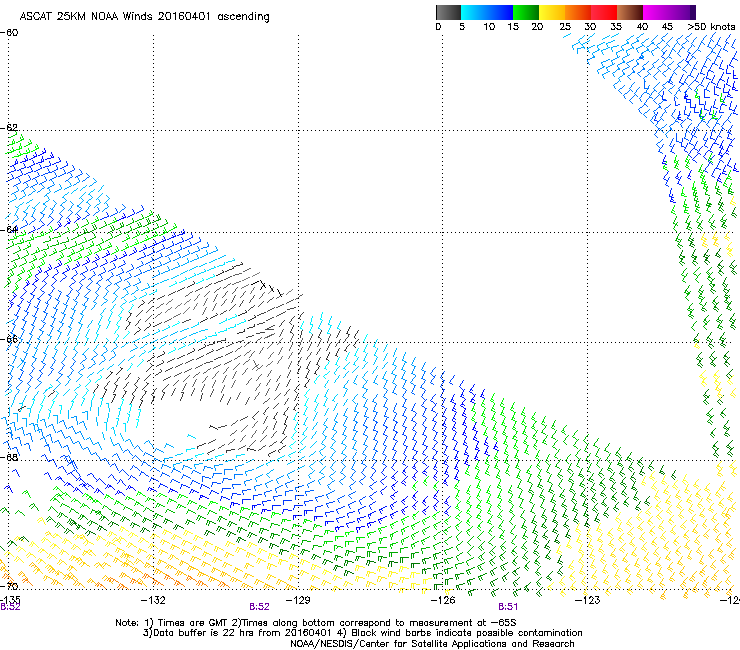Click the '-70' latitude label

(9, 586)
